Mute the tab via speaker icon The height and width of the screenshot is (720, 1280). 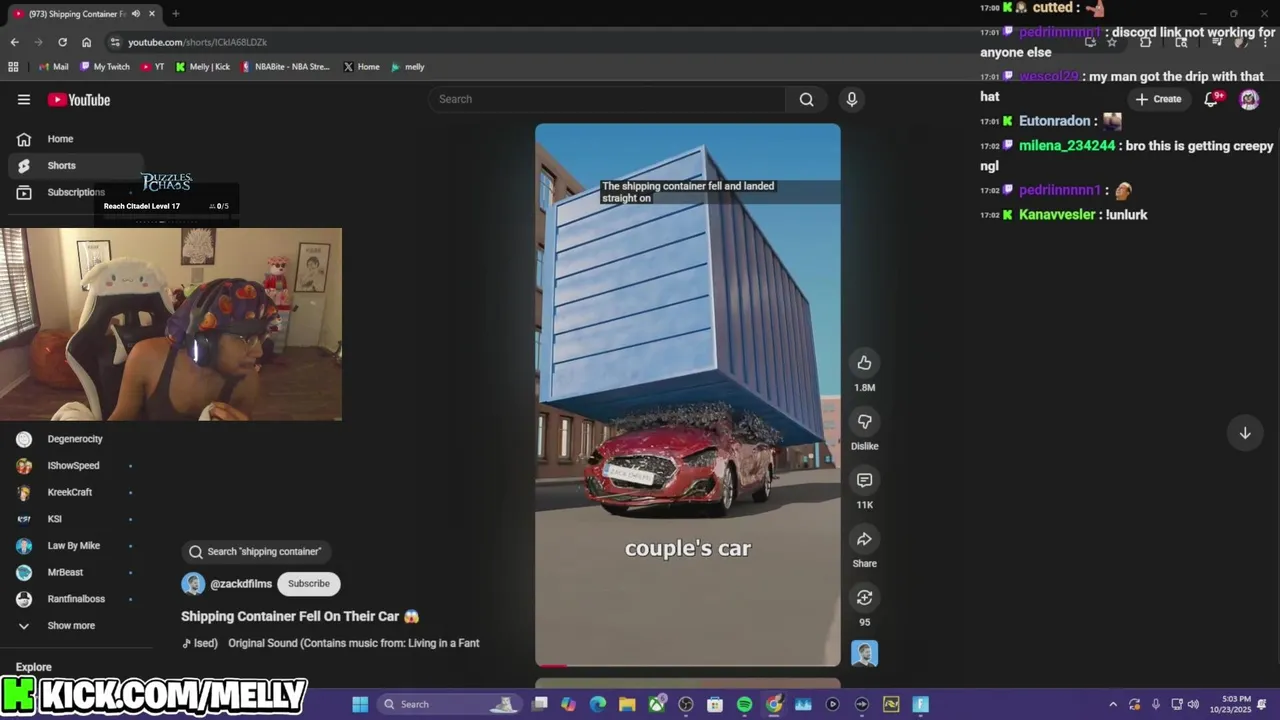click(135, 14)
